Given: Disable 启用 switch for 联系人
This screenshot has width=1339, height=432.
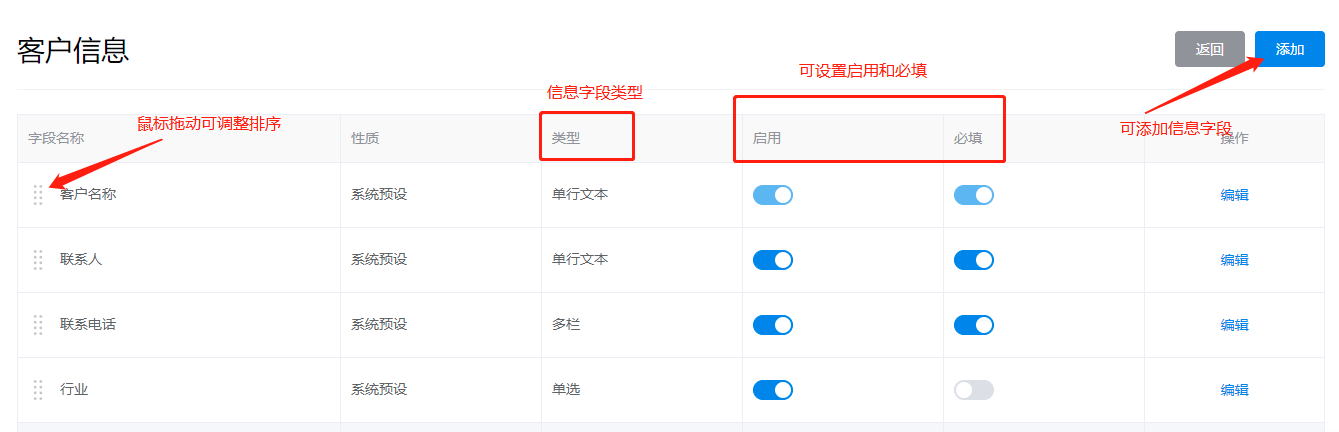Looking at the screenshot, I should coord(772,260).
